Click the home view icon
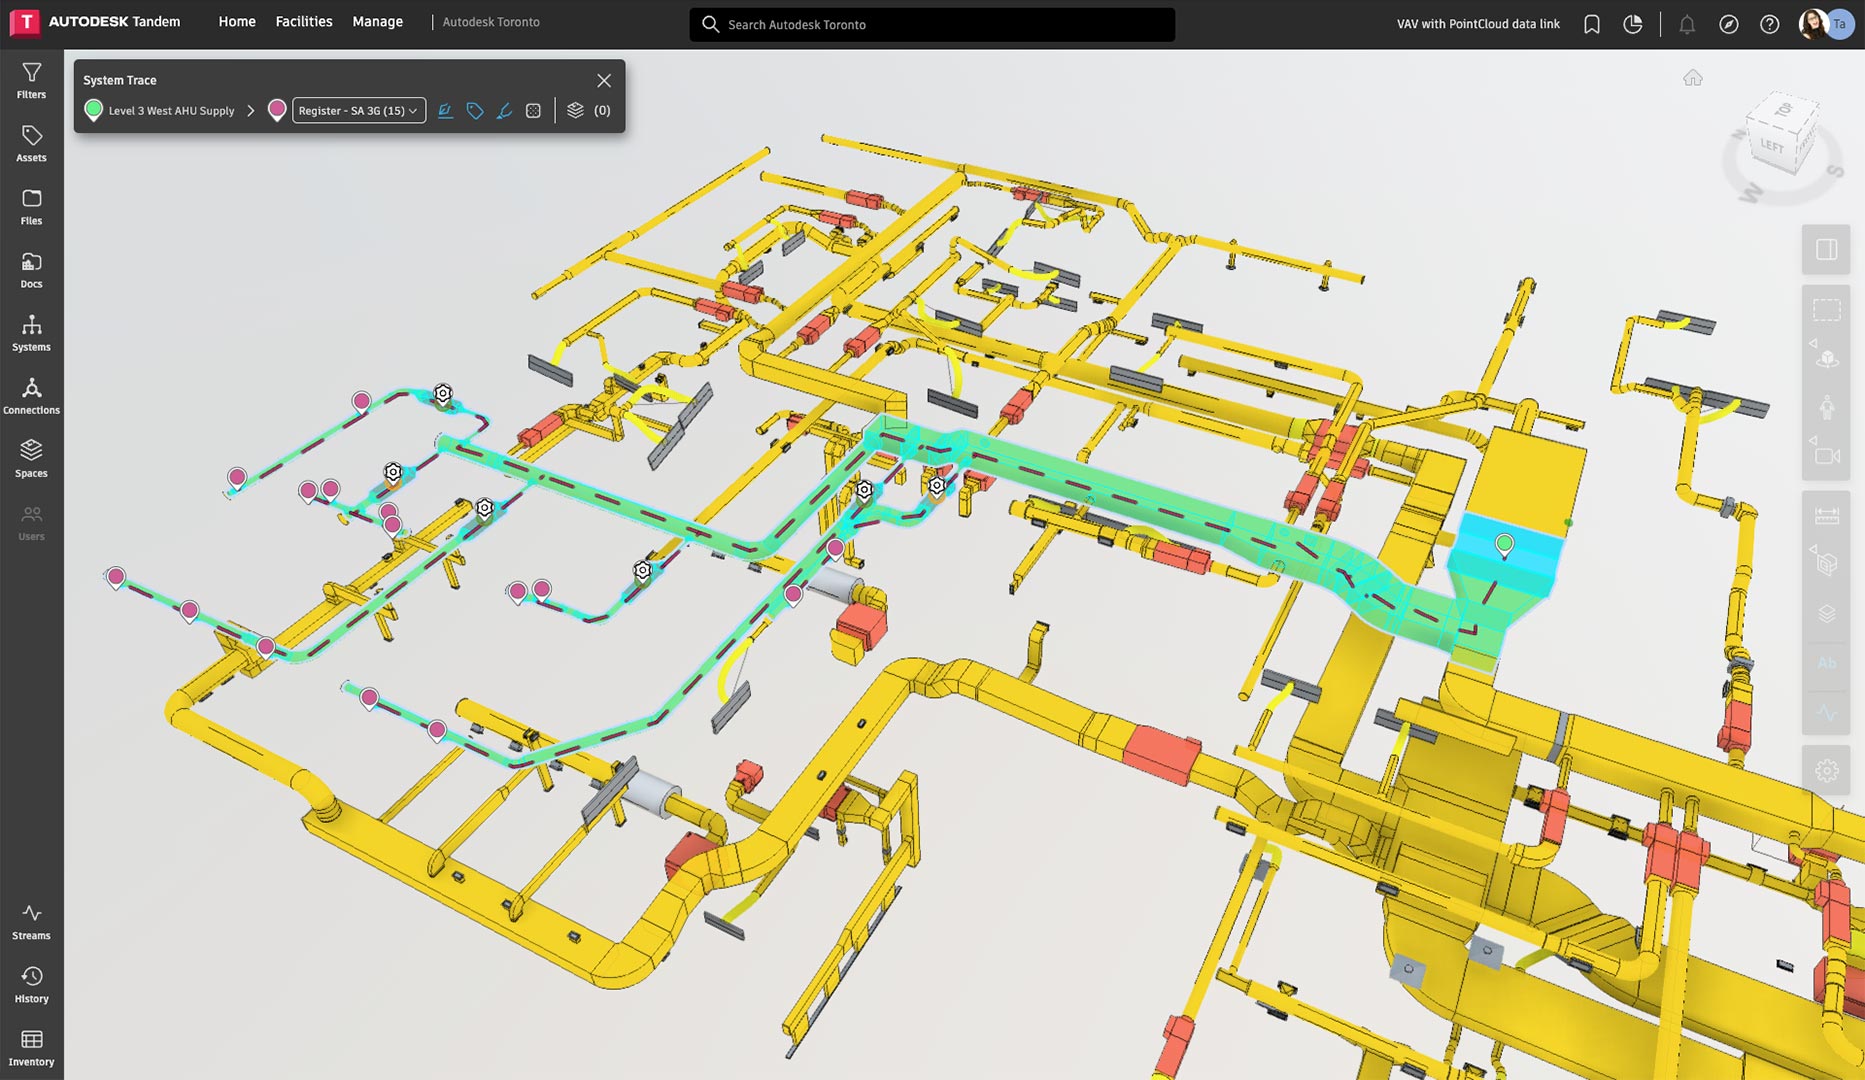Image resolution: width=1865 pixels, height=1080 pixels. (1692, 78)
